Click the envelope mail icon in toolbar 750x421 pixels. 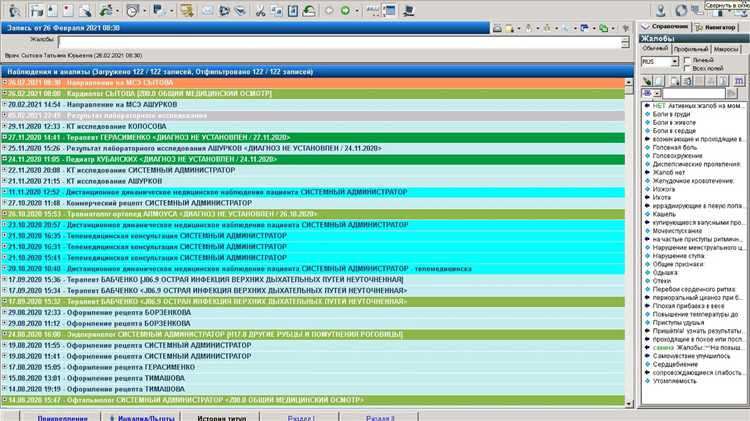tap(207, 11)
